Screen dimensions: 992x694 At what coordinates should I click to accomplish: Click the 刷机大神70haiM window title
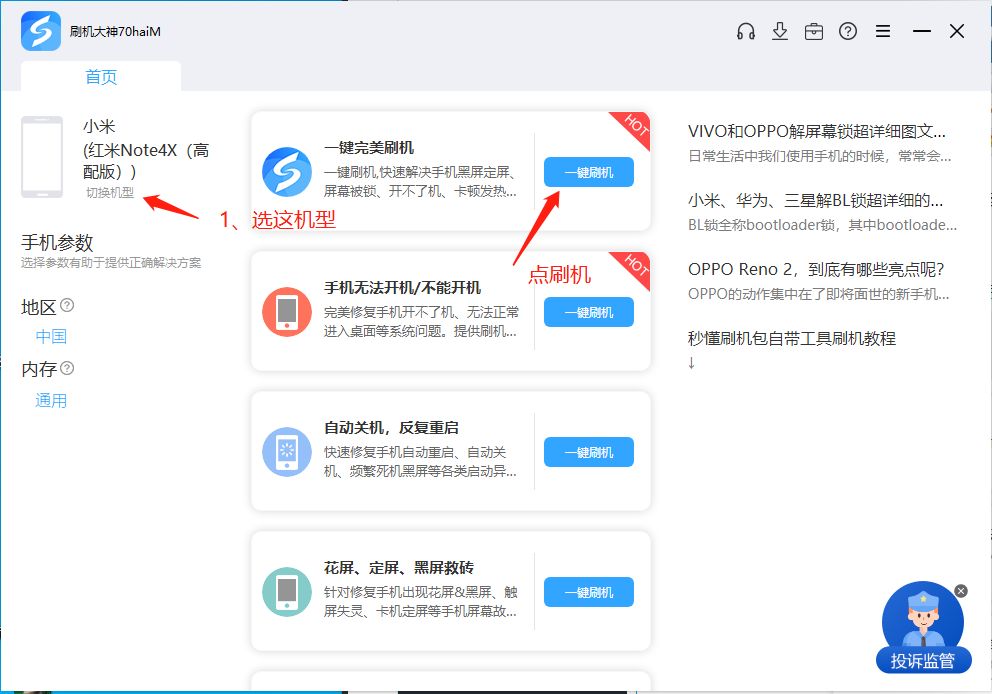pos(115,32)
